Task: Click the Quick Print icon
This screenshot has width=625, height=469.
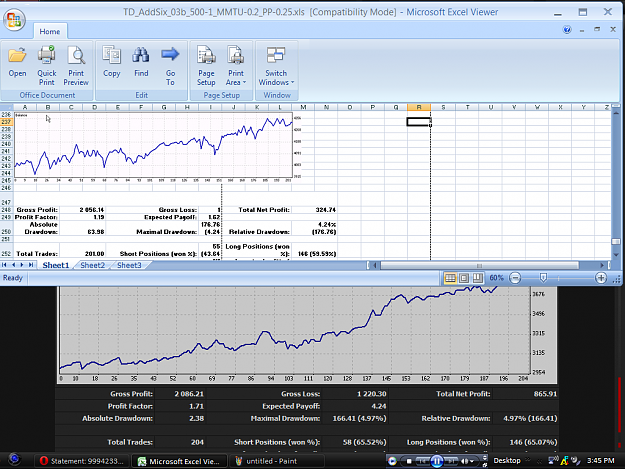Action: point(47,55)
